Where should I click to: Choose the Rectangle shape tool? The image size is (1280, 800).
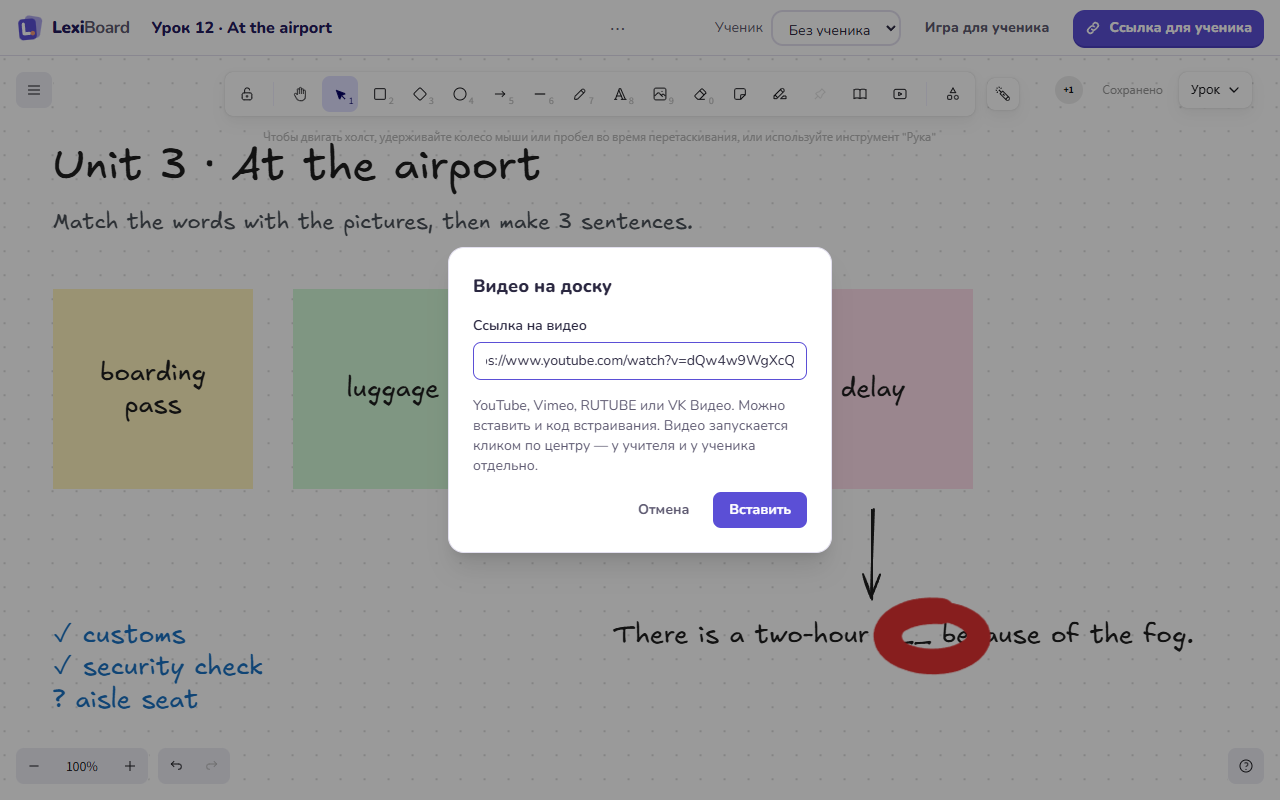coord(380,94)
